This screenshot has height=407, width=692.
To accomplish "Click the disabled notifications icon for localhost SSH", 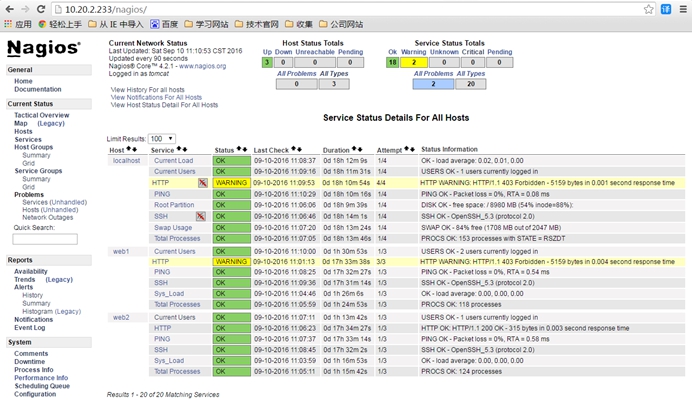I will (x=201, y=216).
